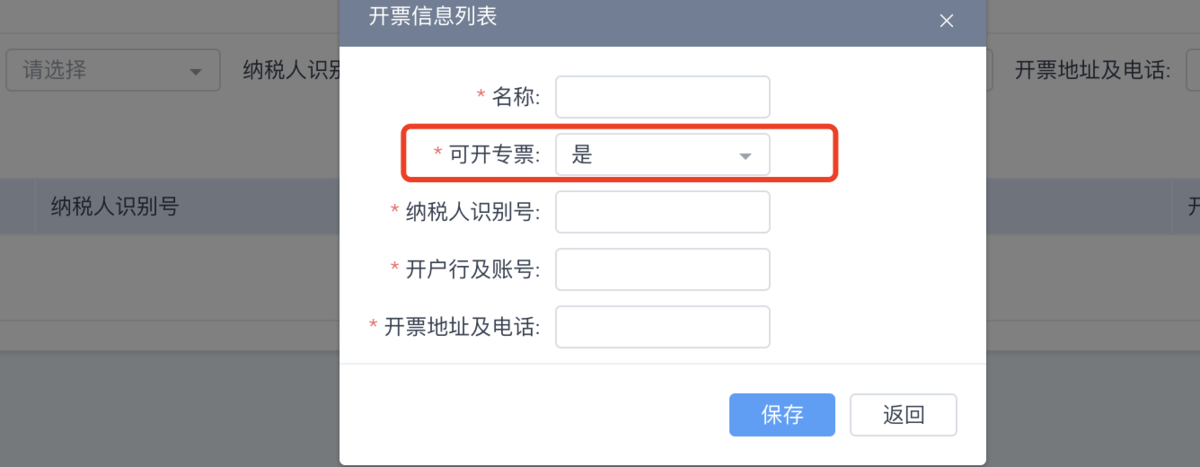Close the 开票信息列表 dialog with X
Viewport: 1200px width, 467px height.
pyautogui.click(x=946, y=20)
